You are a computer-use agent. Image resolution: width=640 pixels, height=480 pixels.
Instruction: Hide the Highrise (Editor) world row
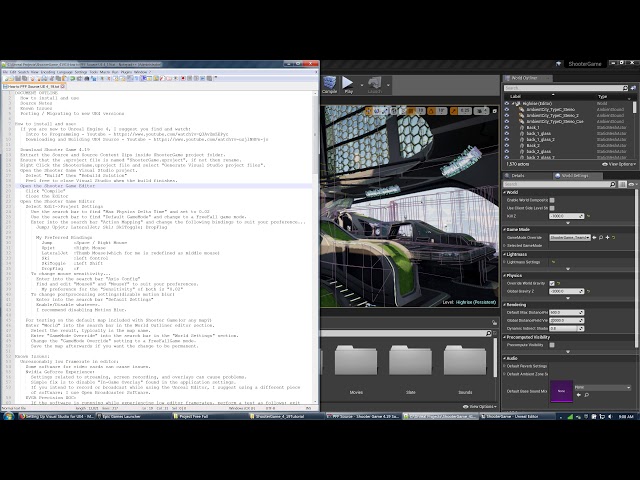coord(507,104)
